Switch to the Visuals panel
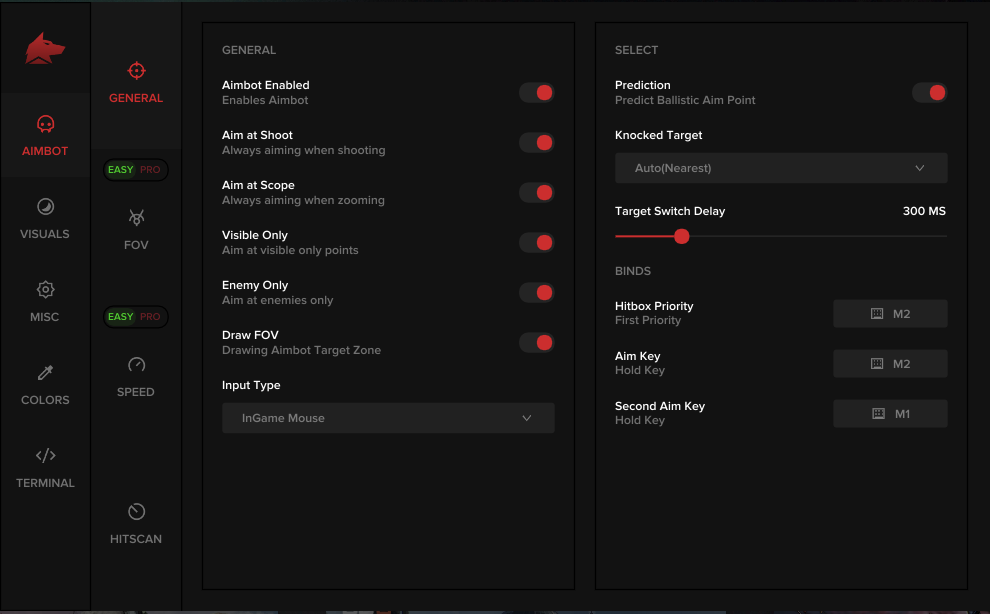This screenshot has height=614, width=990. coord(44,219)
